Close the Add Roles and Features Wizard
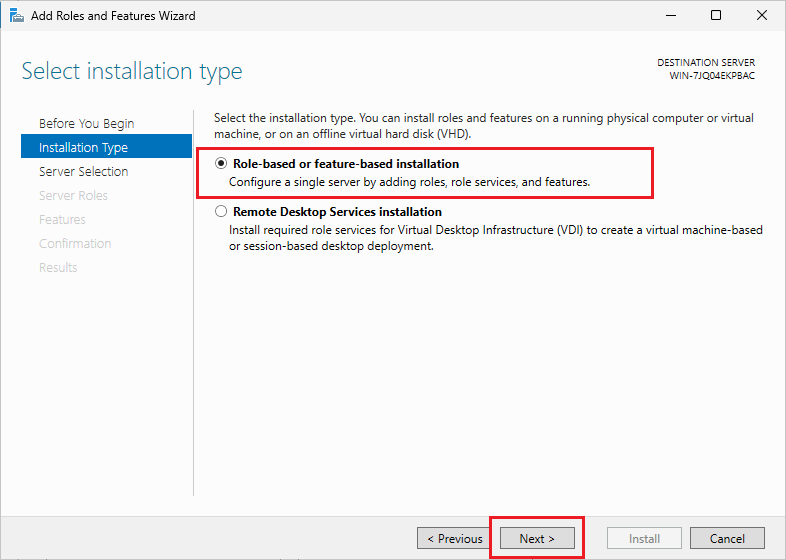The width and height of the screenshot is (786, 560). 762,15
